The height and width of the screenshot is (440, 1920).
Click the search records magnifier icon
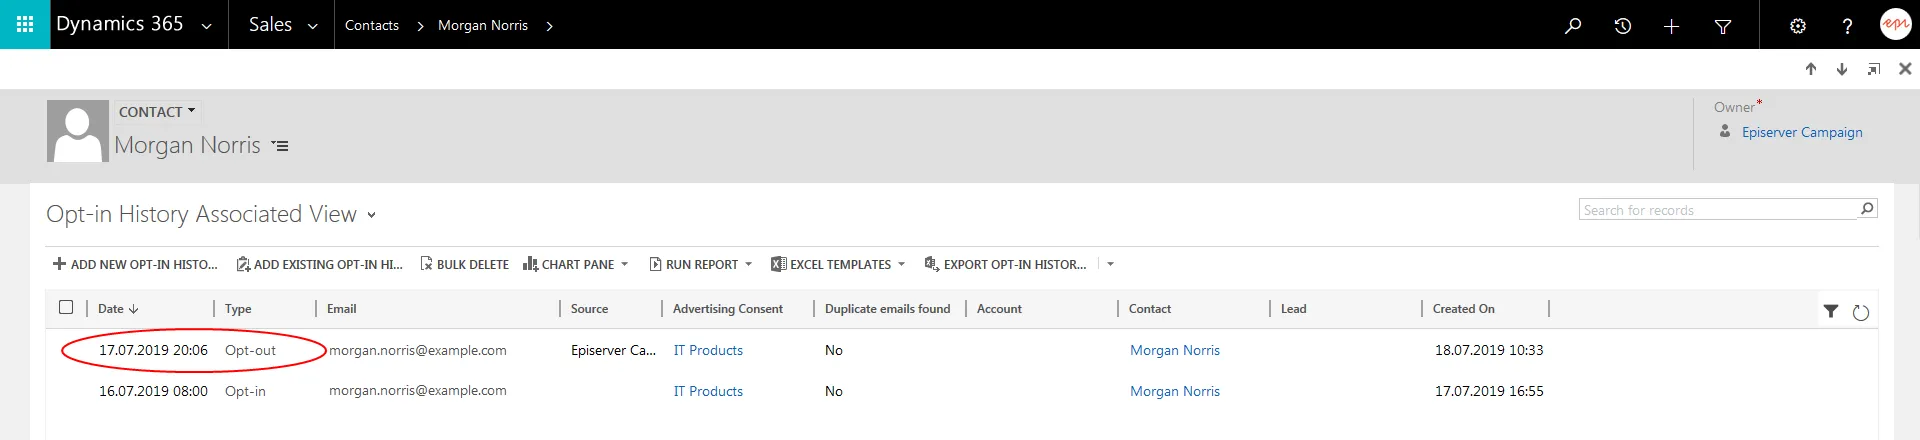[1867, 209]
